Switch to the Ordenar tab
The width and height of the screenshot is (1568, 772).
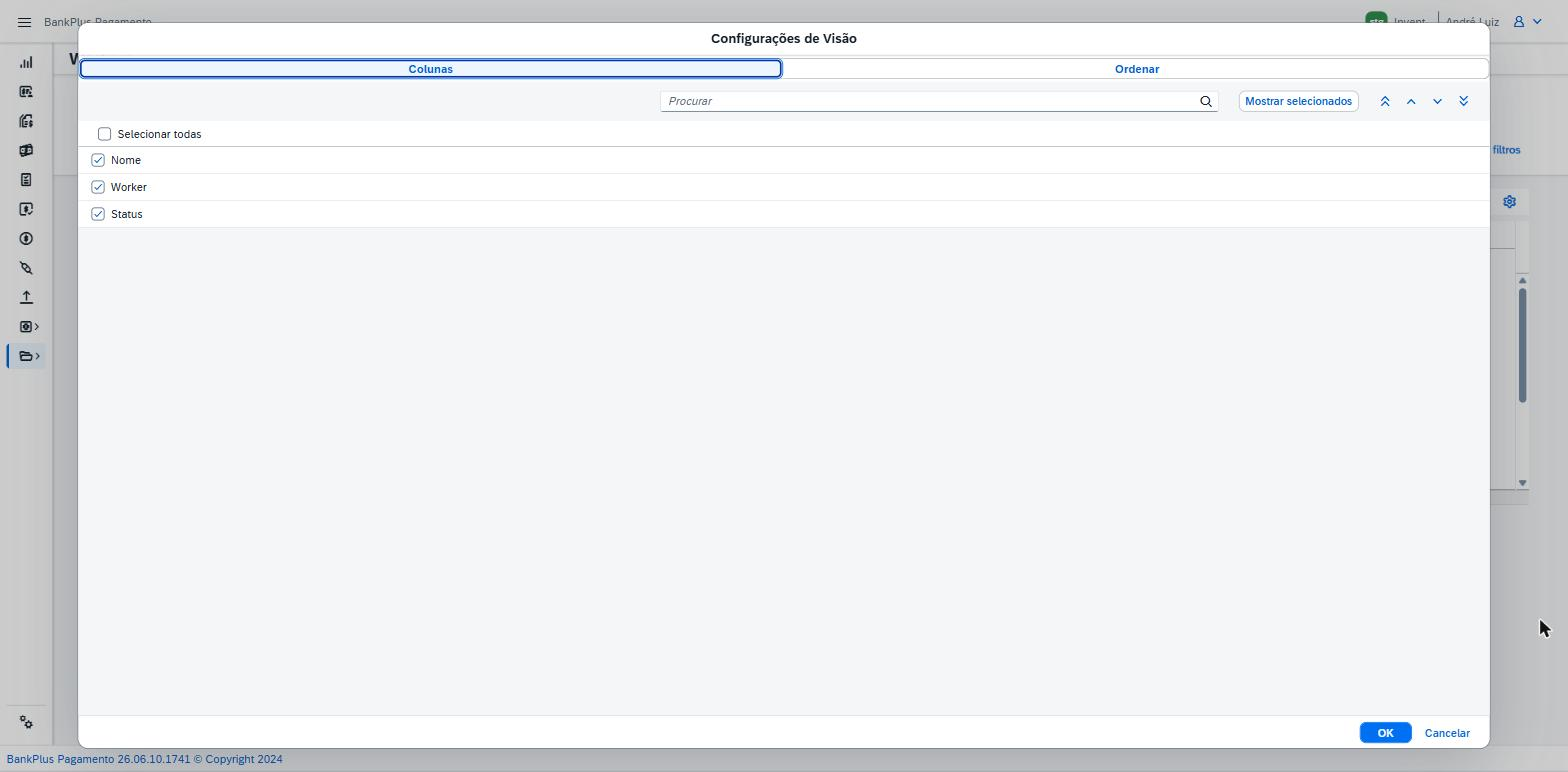point(1137,69)
